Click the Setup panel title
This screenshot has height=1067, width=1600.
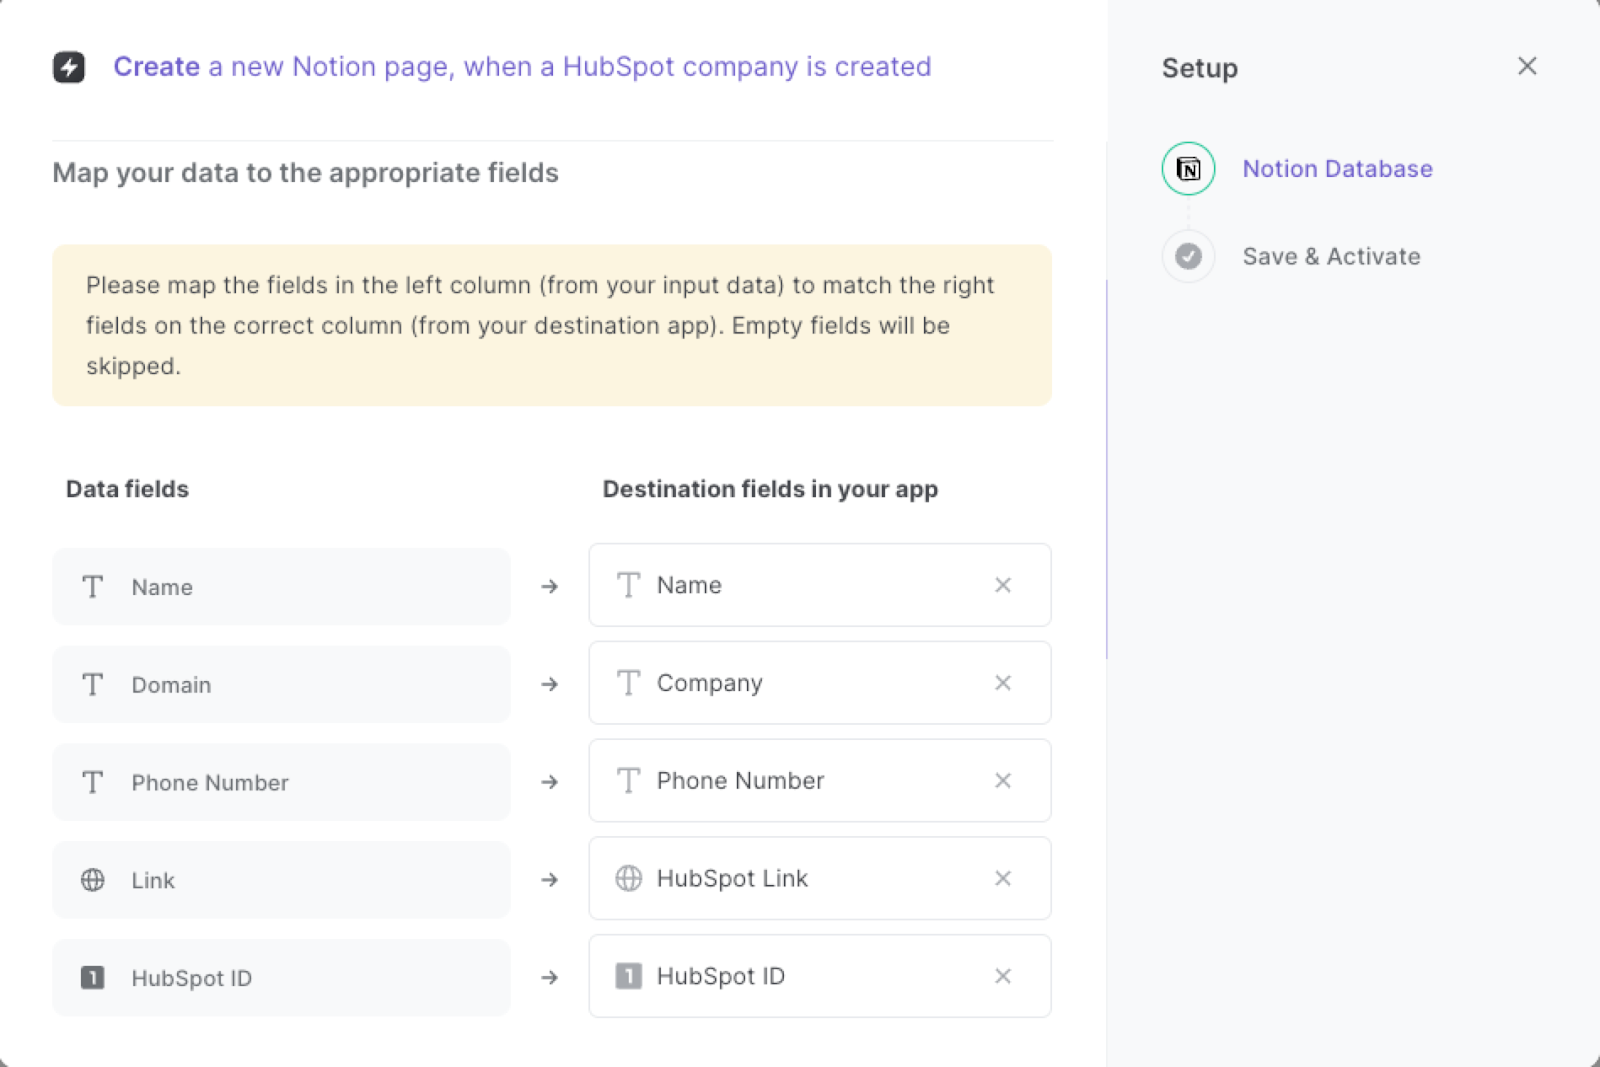(x=1200, y=68)
